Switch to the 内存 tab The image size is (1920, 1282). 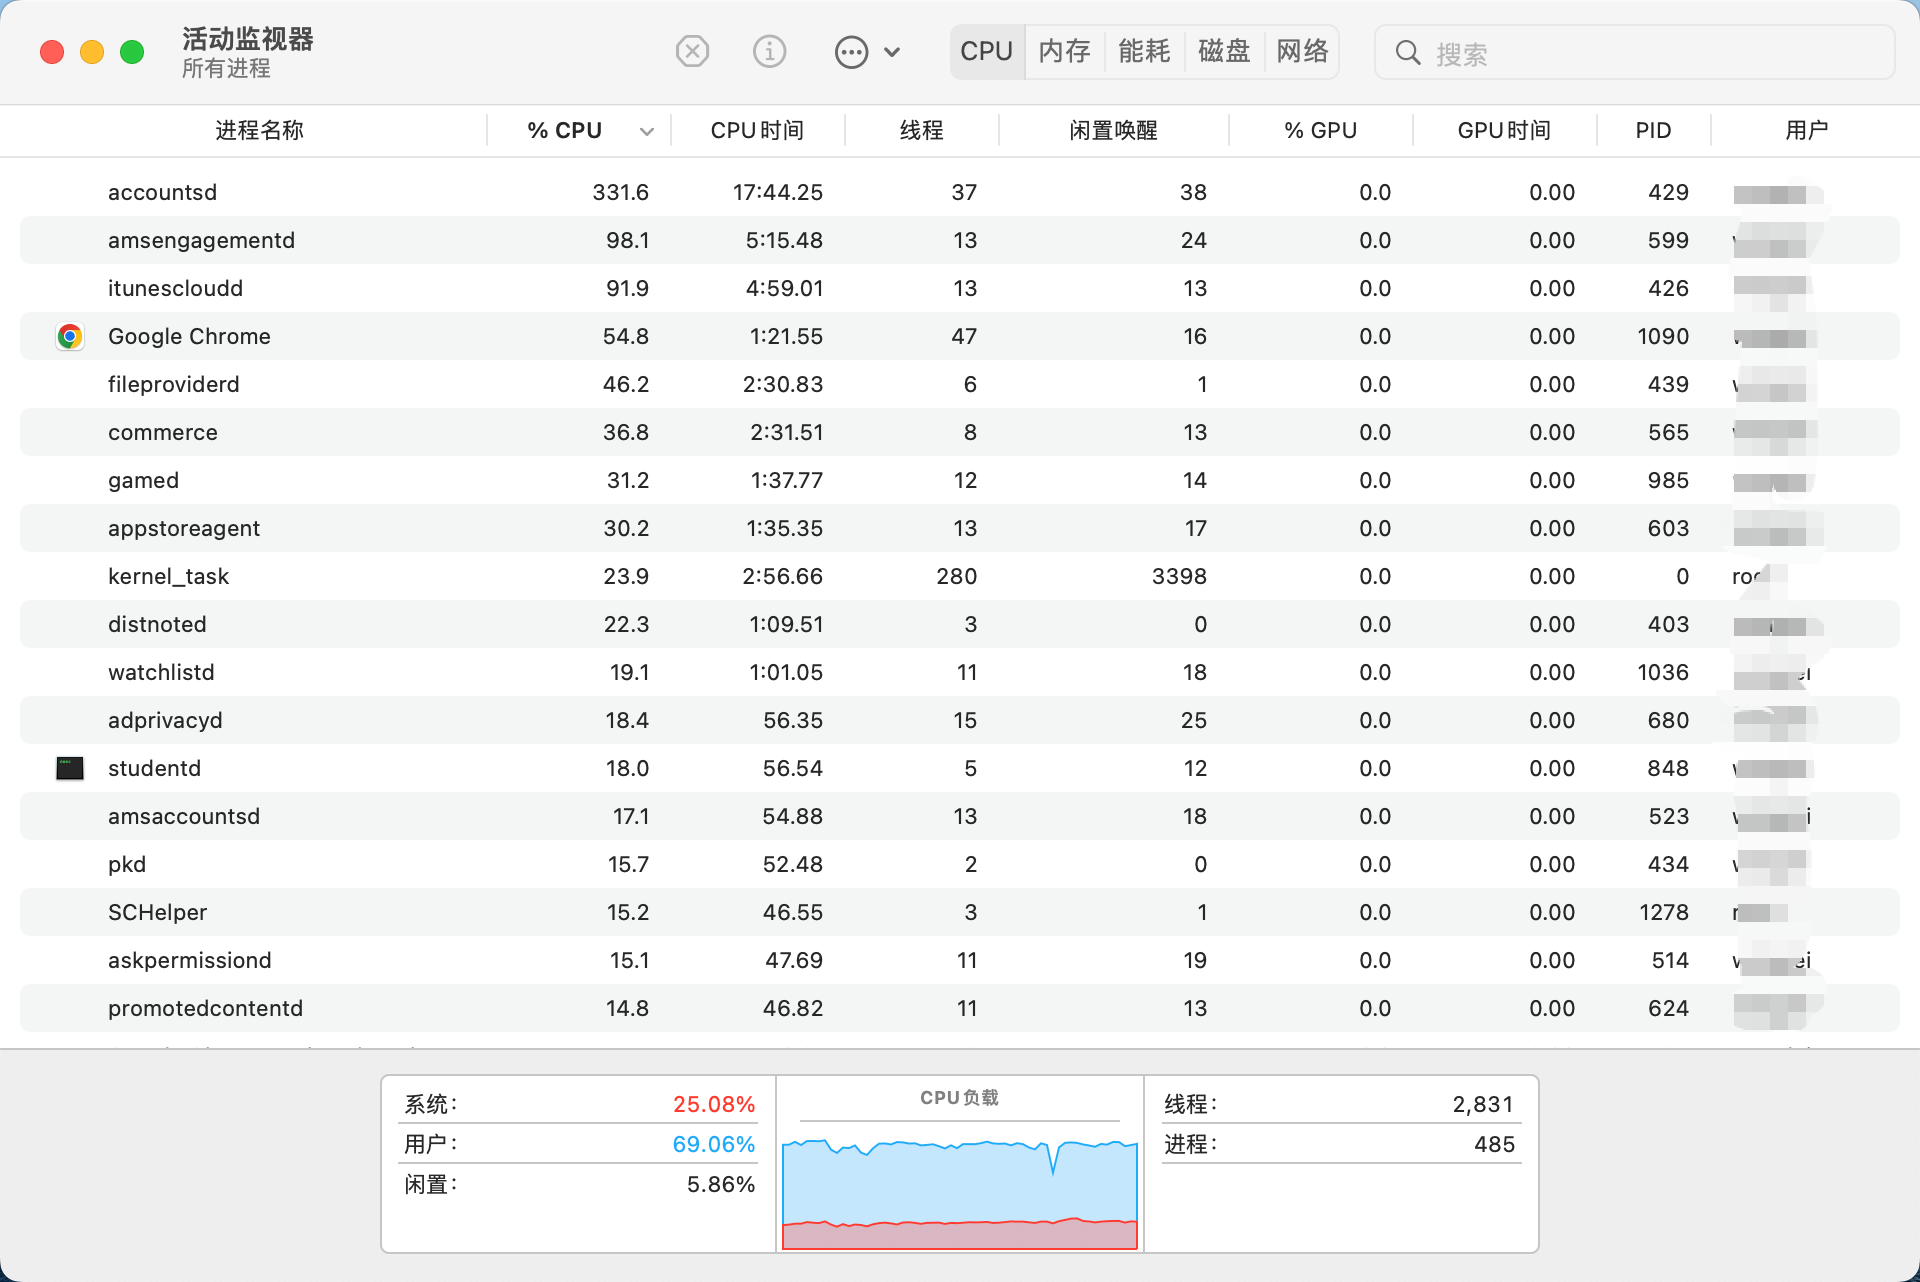tap(1064, 52)
